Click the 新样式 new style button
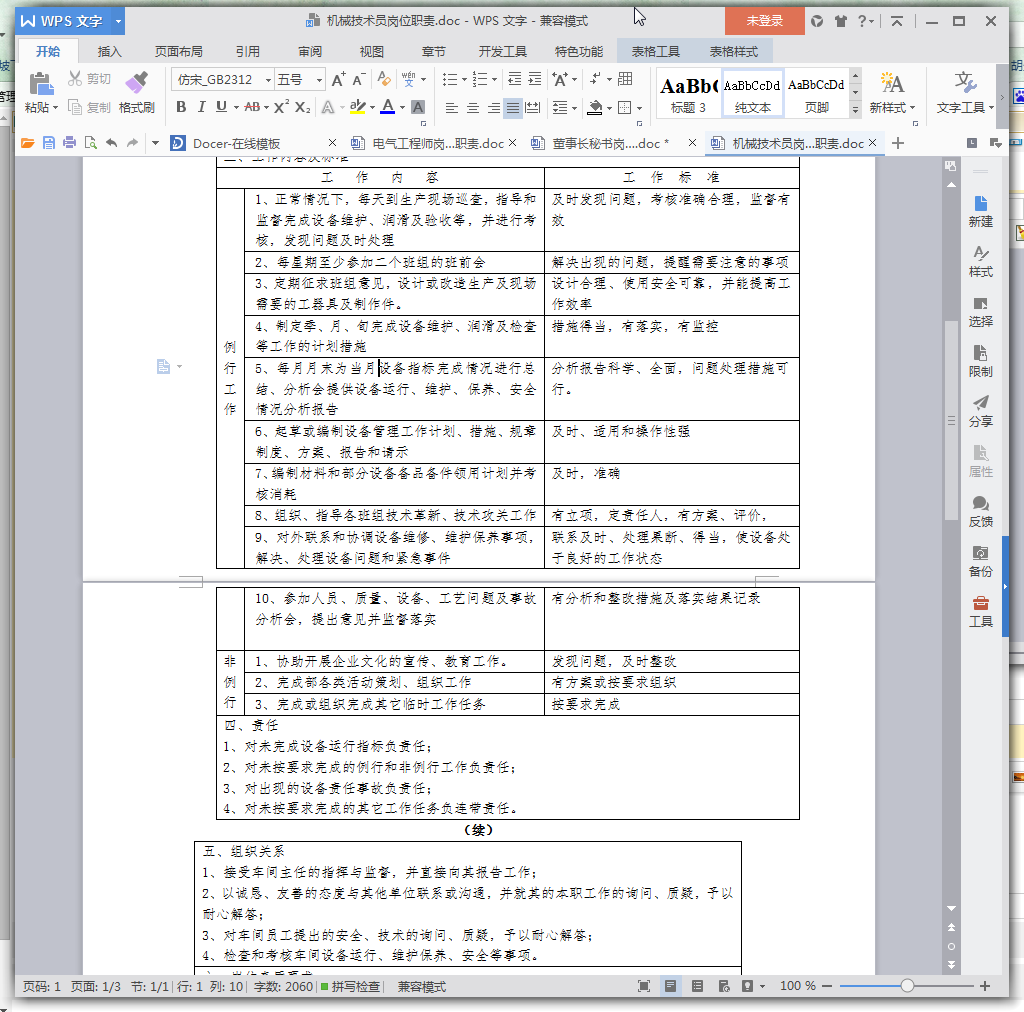This screenshot has width=1024, height=1012. tap(892, 93)
